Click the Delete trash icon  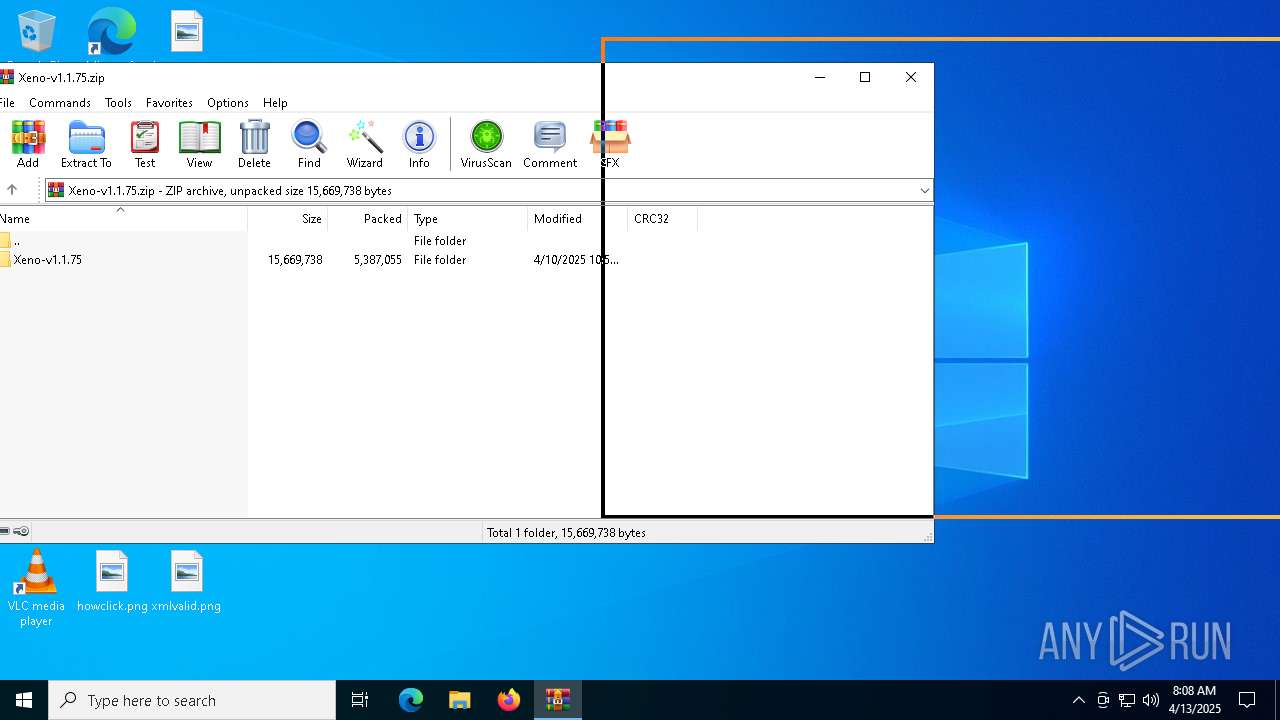tap(254, 144)
